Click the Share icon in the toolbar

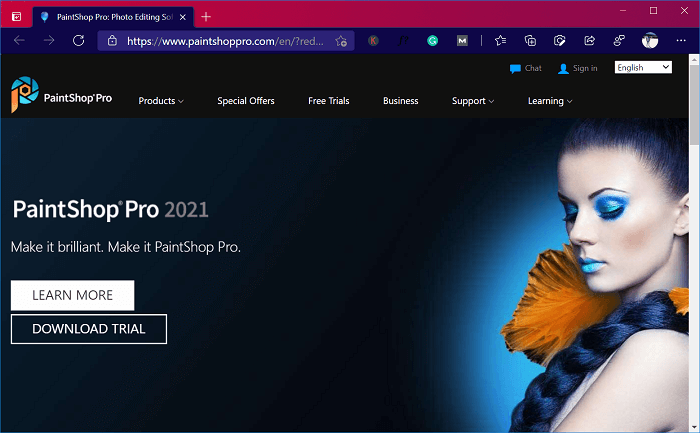tap(589, 41)
